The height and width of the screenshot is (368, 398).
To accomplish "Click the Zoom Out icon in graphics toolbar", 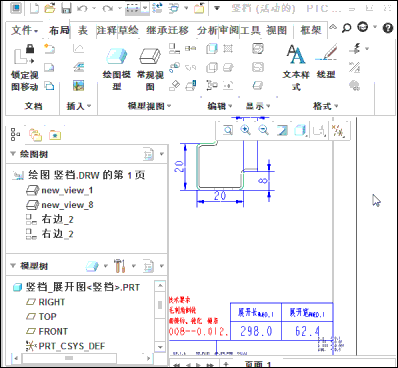I will click(x=264, y=130).
